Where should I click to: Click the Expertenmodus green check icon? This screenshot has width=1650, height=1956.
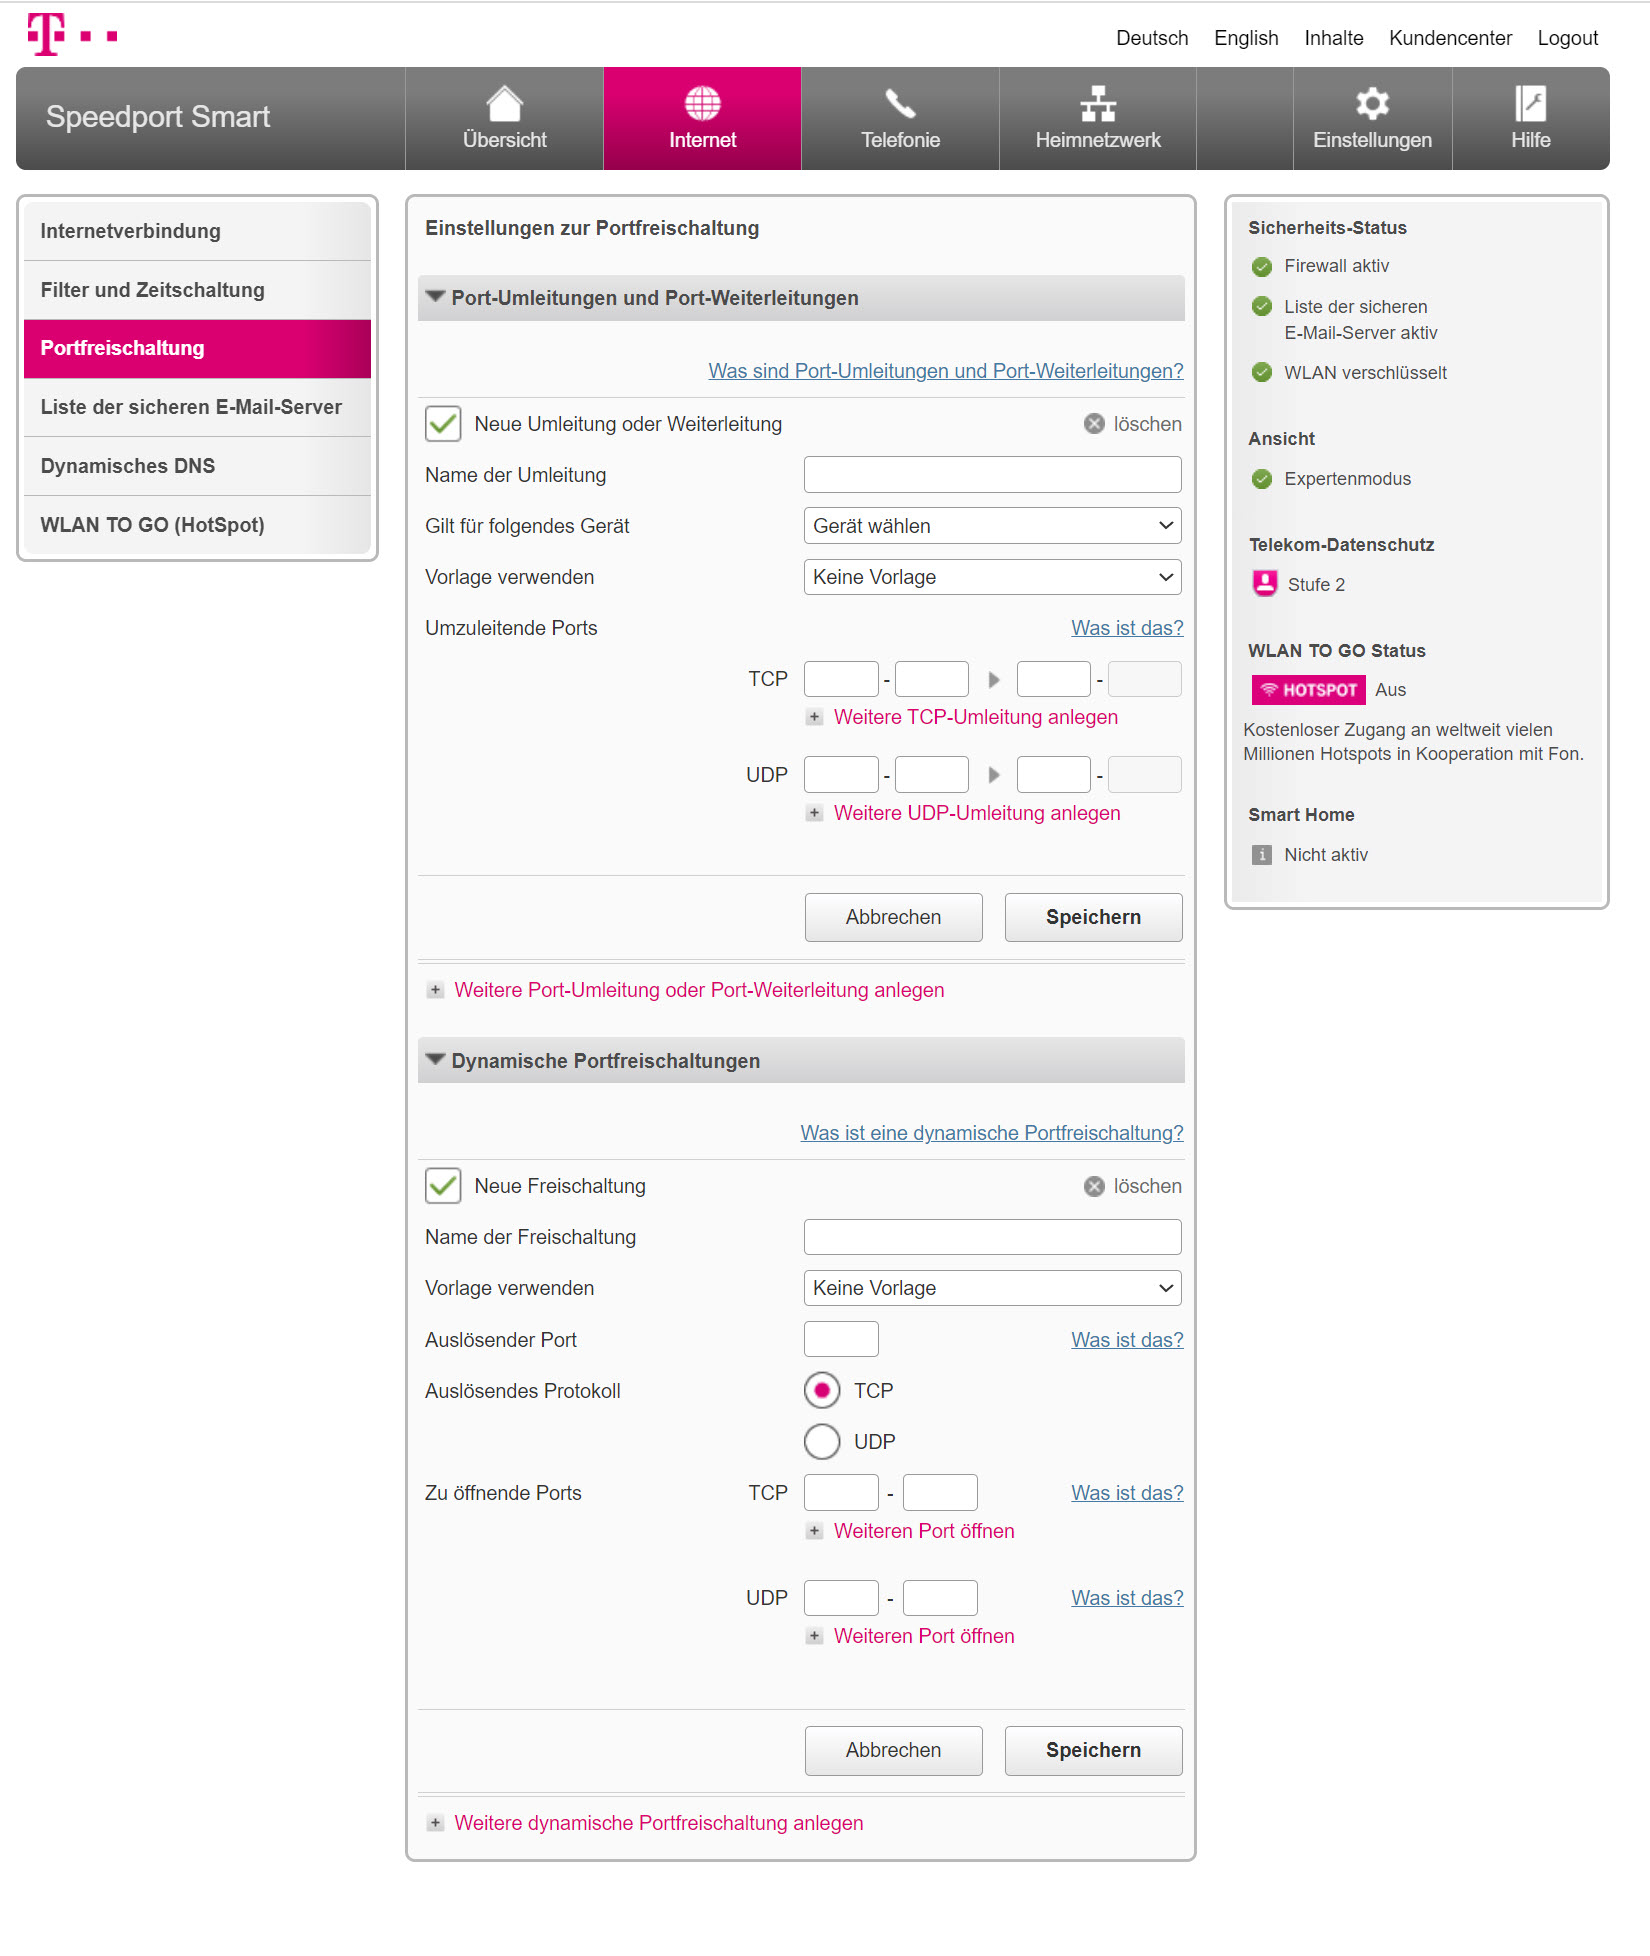tap(1262, 479)
